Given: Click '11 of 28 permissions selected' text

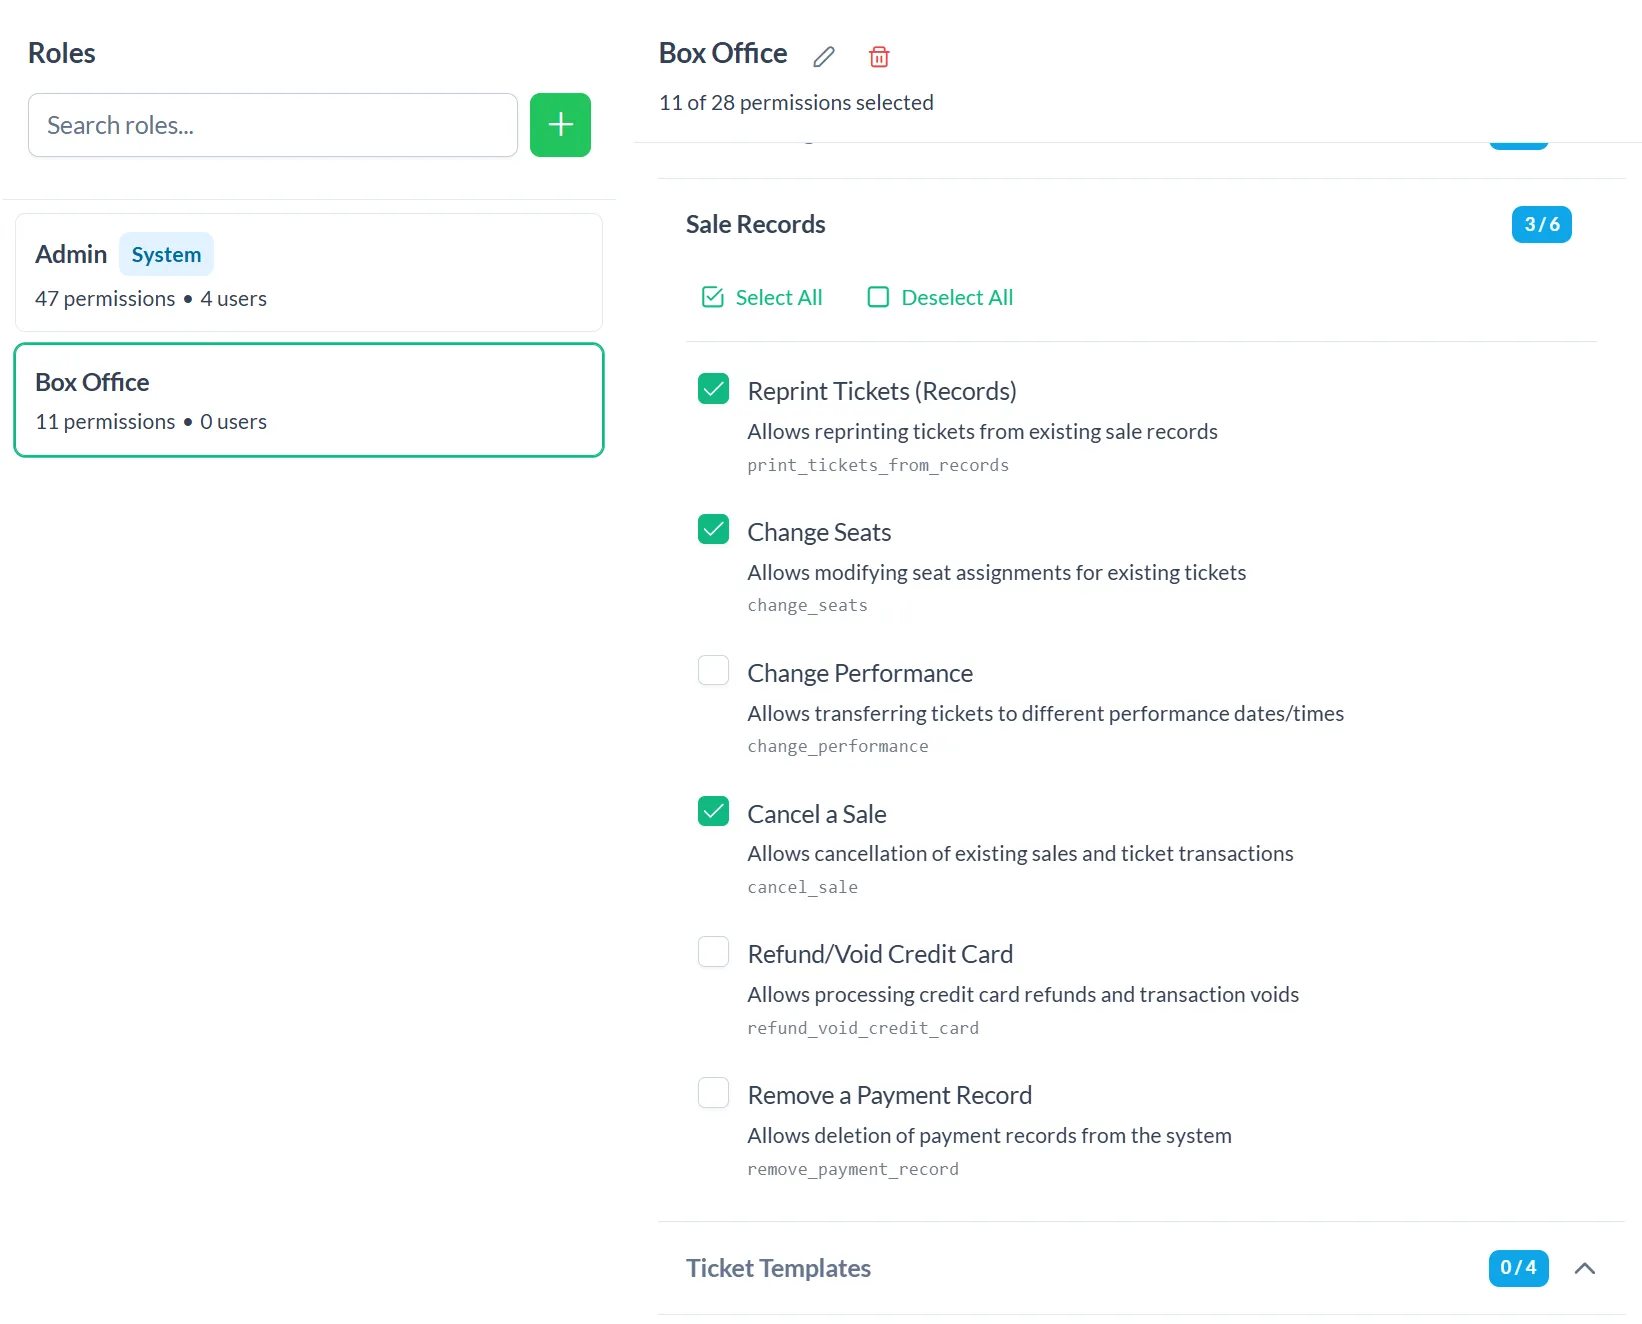Looking at the screenshot, I should 796,103.
